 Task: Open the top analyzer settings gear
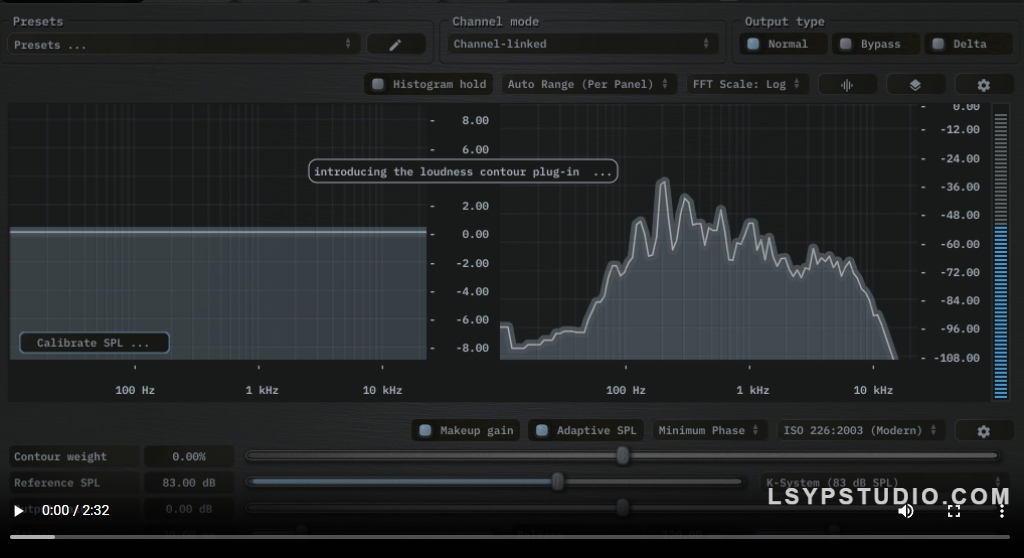[x=984, y=85]
